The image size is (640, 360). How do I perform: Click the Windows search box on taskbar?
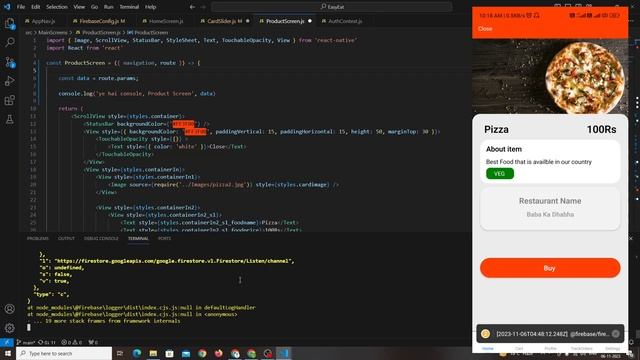64,353
